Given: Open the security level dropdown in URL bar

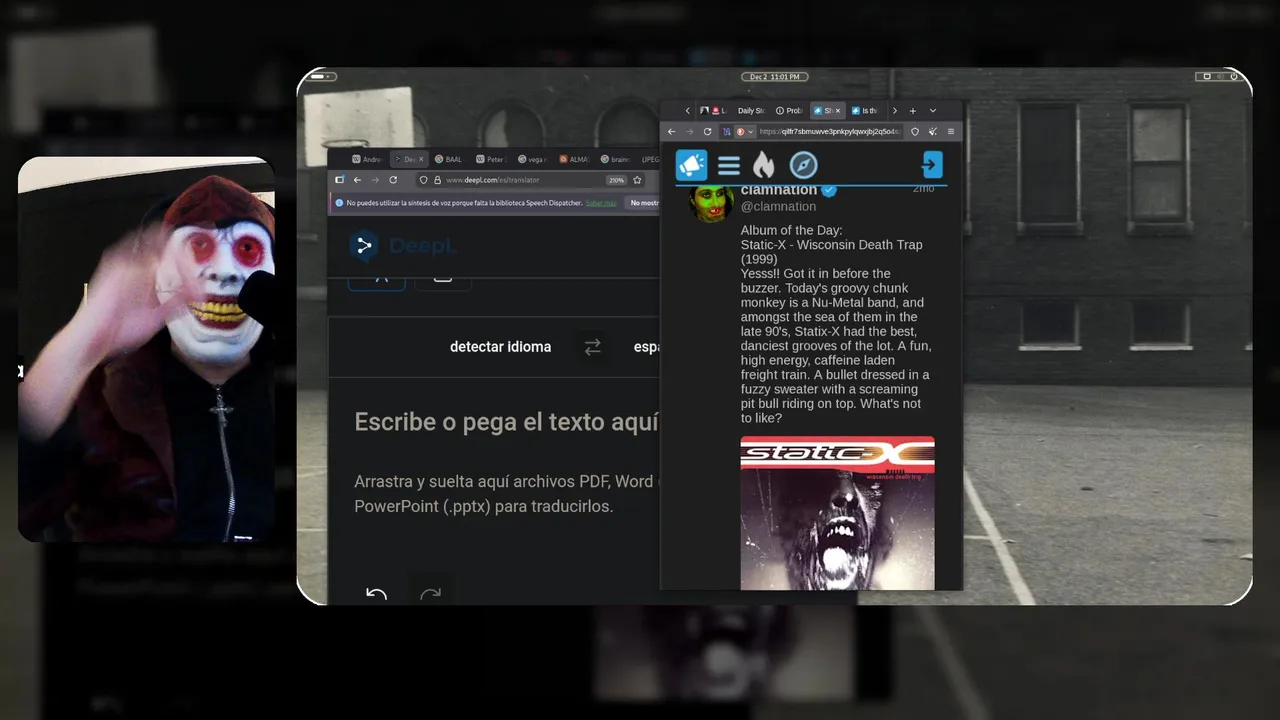Looking at the screenshot, I should (746, 131).
